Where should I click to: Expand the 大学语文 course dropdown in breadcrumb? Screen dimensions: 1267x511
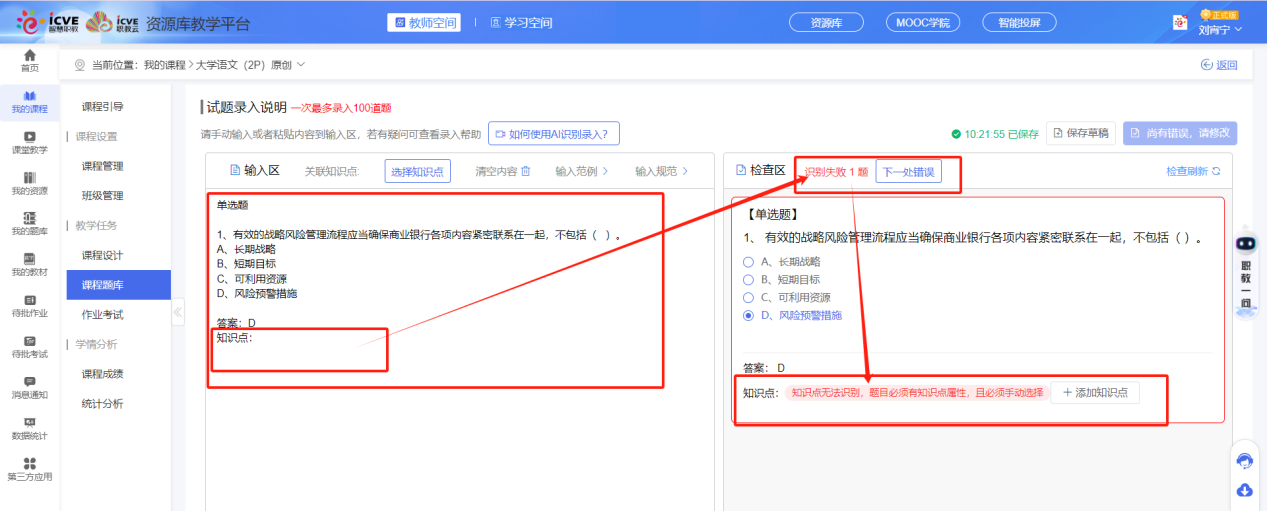point(300,65)
